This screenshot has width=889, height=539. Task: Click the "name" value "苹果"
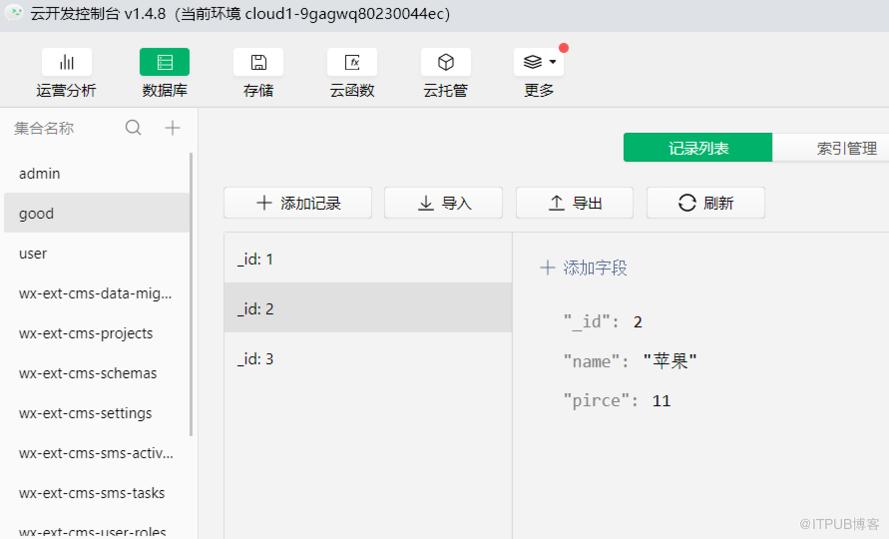tap(670, 361)
